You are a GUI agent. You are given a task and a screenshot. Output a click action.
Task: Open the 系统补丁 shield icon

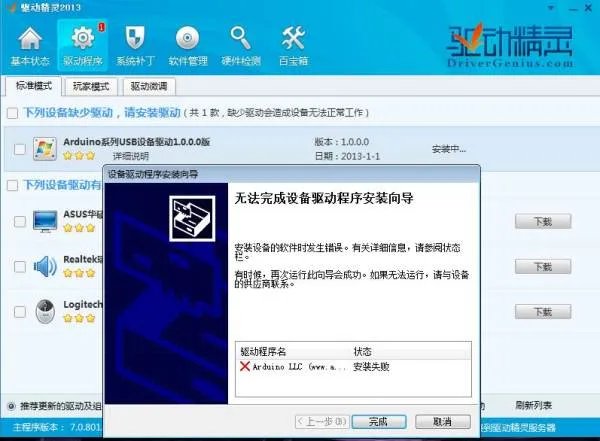pyautogui.click(x=135, y=38)
